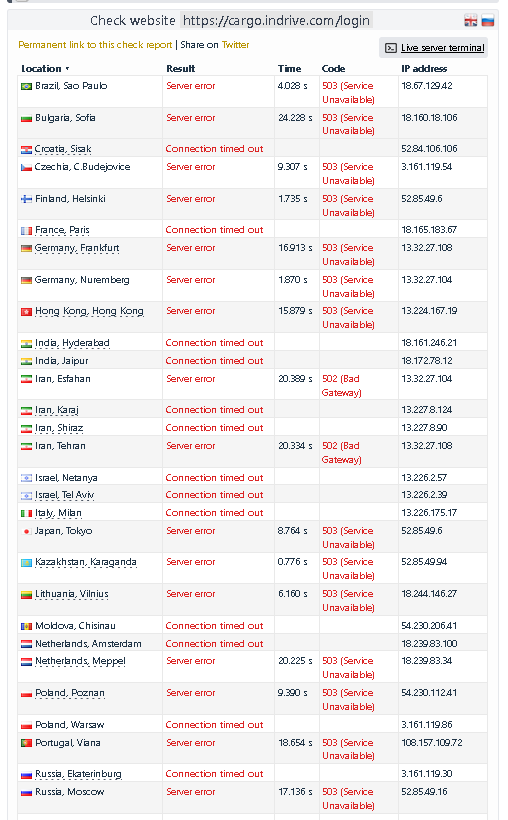Viewport: 508px width, 820px height.
Task: Sort using the Location column arrow
Action: coord(67,69)
